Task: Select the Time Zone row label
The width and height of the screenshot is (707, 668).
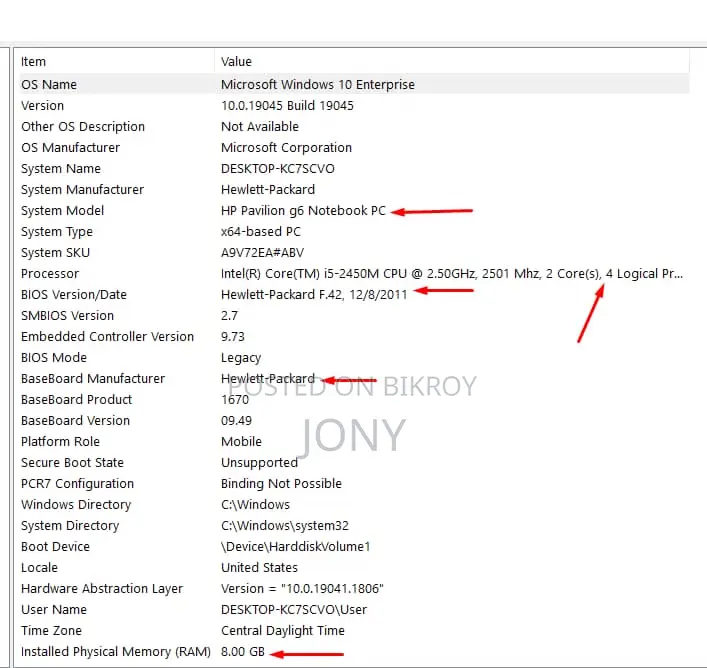Action: pyautogui.click(x=51, y=631)
